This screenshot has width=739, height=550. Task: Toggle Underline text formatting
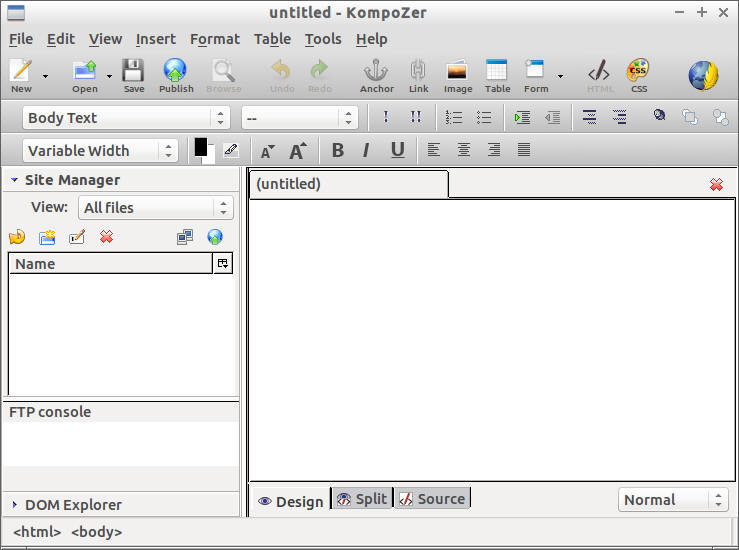397,151
